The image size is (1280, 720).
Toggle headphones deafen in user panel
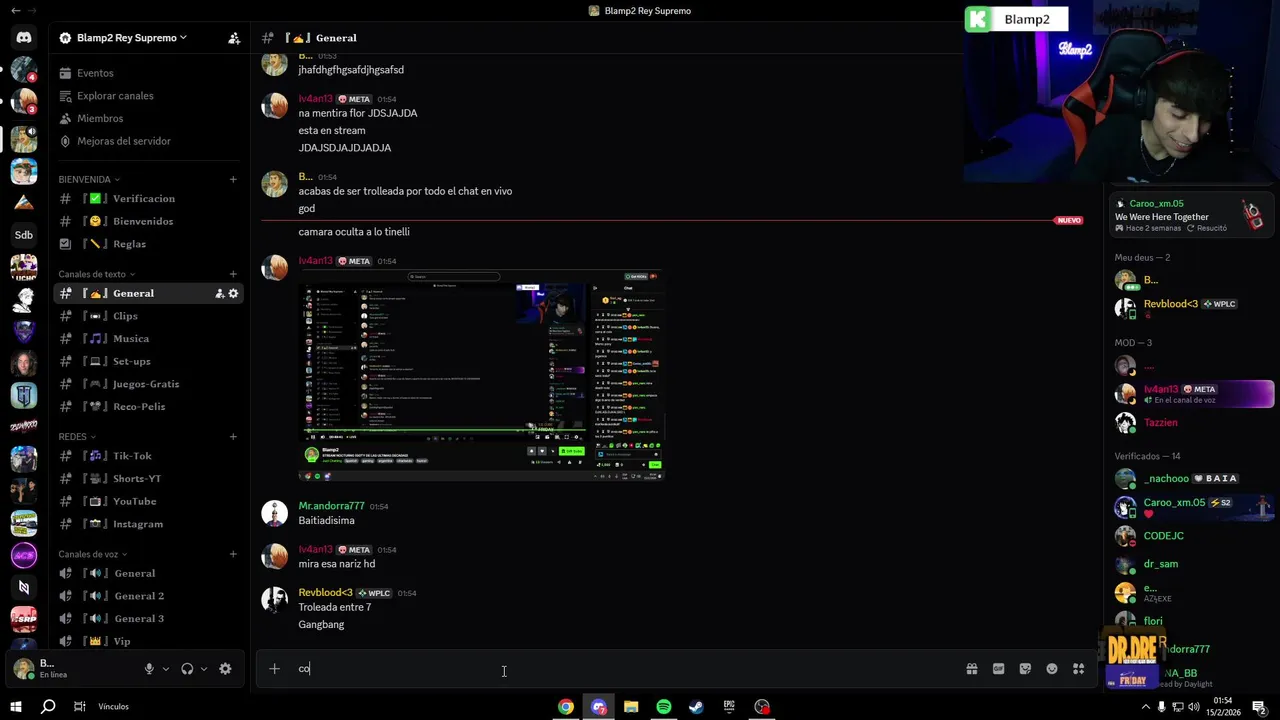coord(187,669)
